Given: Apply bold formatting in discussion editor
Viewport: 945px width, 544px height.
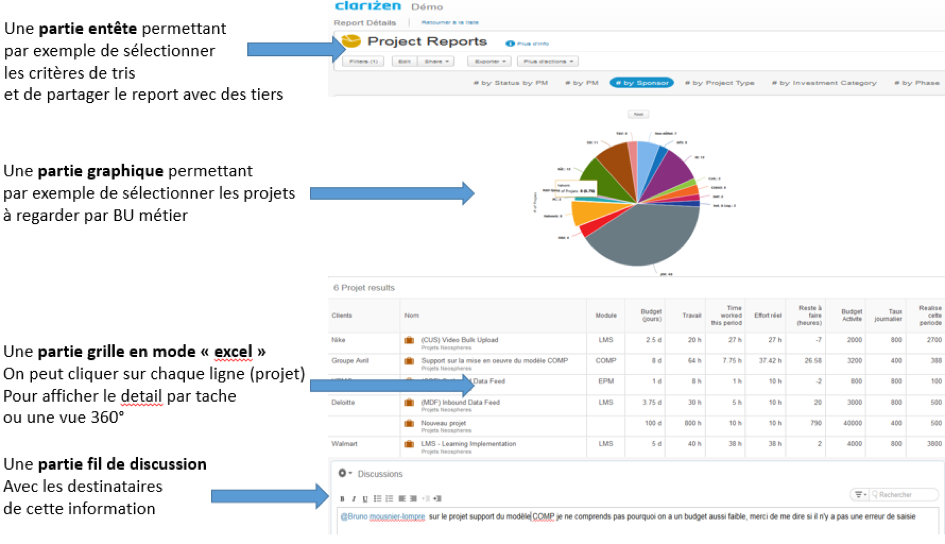Looking at the screenshot, I should 342,499.
